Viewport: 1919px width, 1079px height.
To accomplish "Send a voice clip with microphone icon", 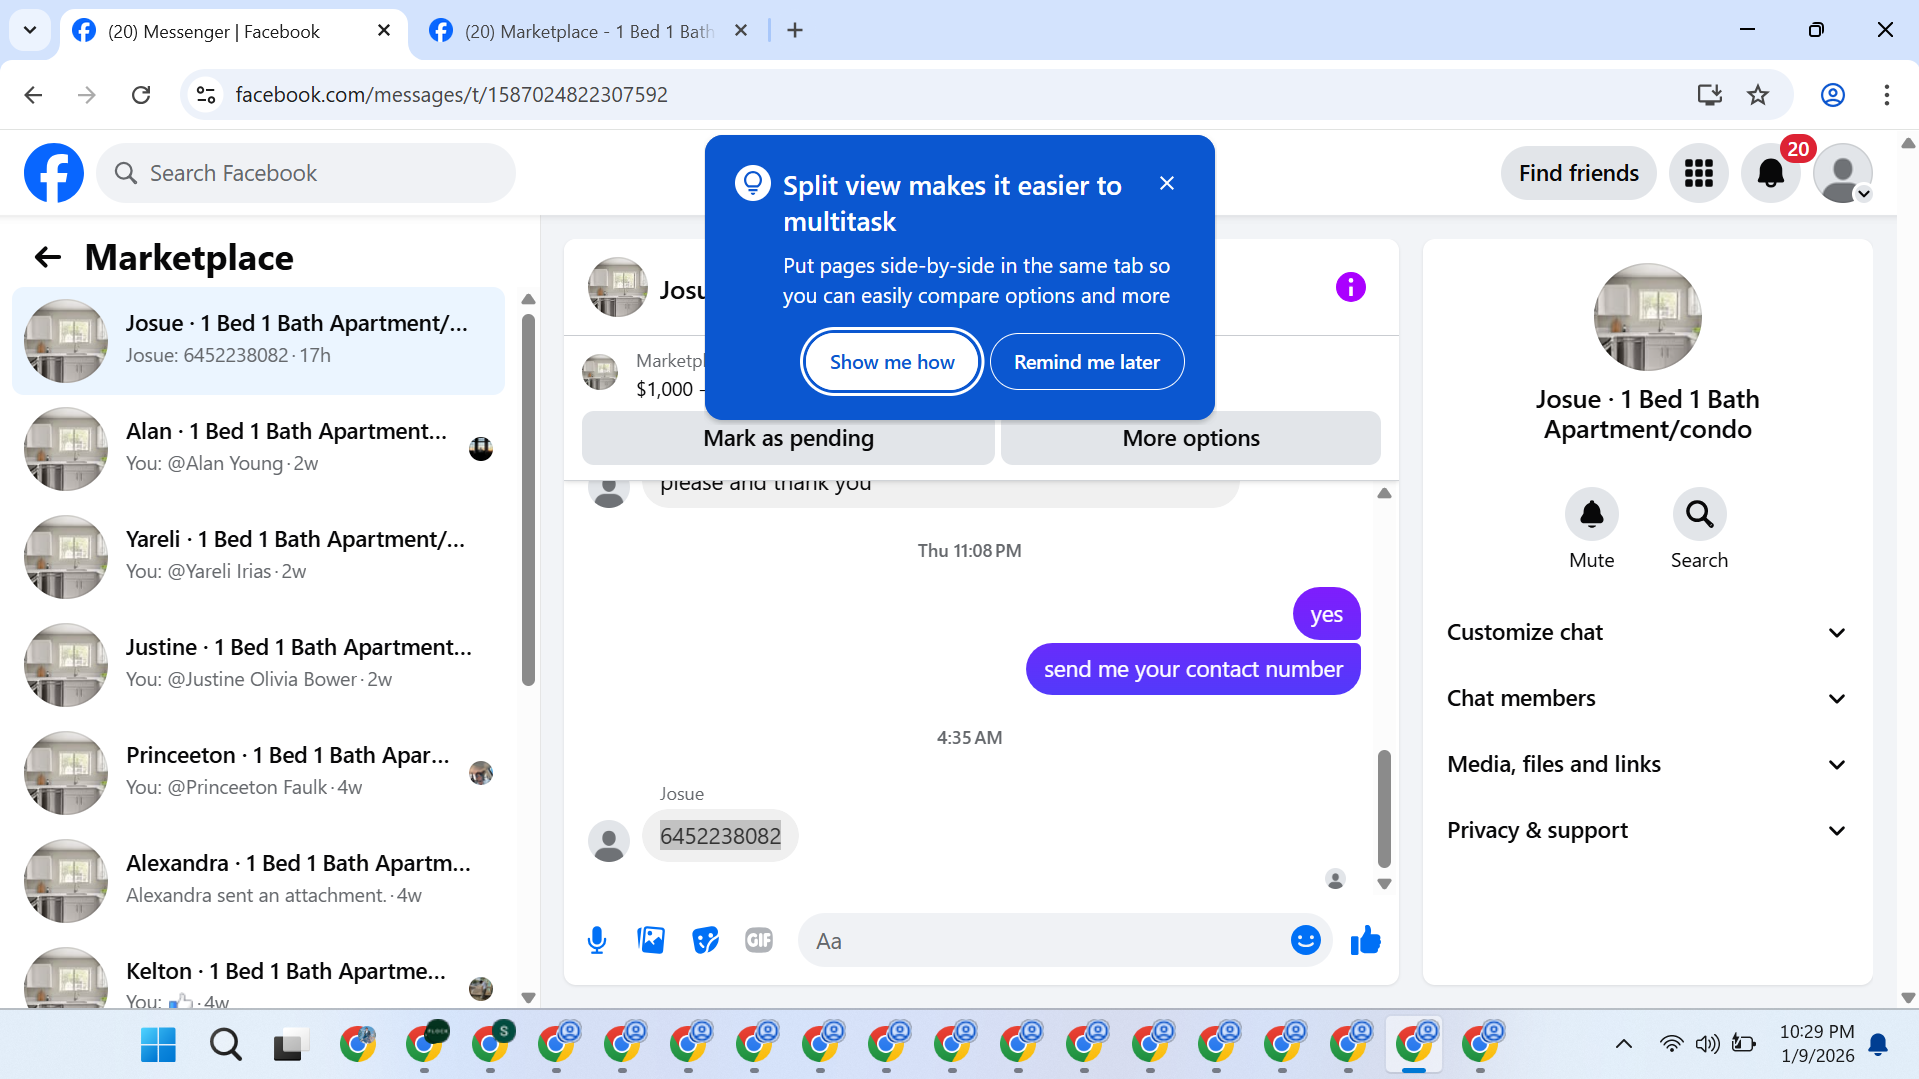I will (x=597, y=940).
